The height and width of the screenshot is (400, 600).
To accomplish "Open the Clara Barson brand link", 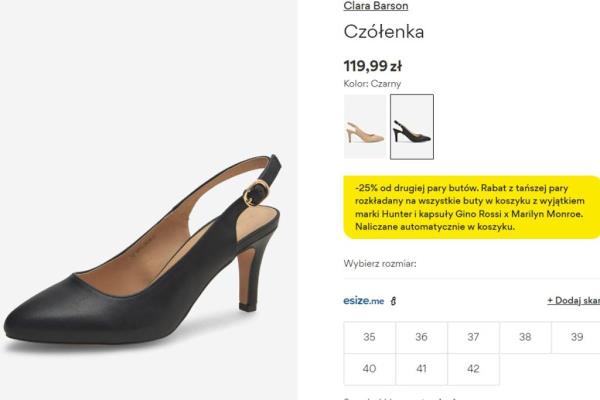I will [x=376, y=6].
